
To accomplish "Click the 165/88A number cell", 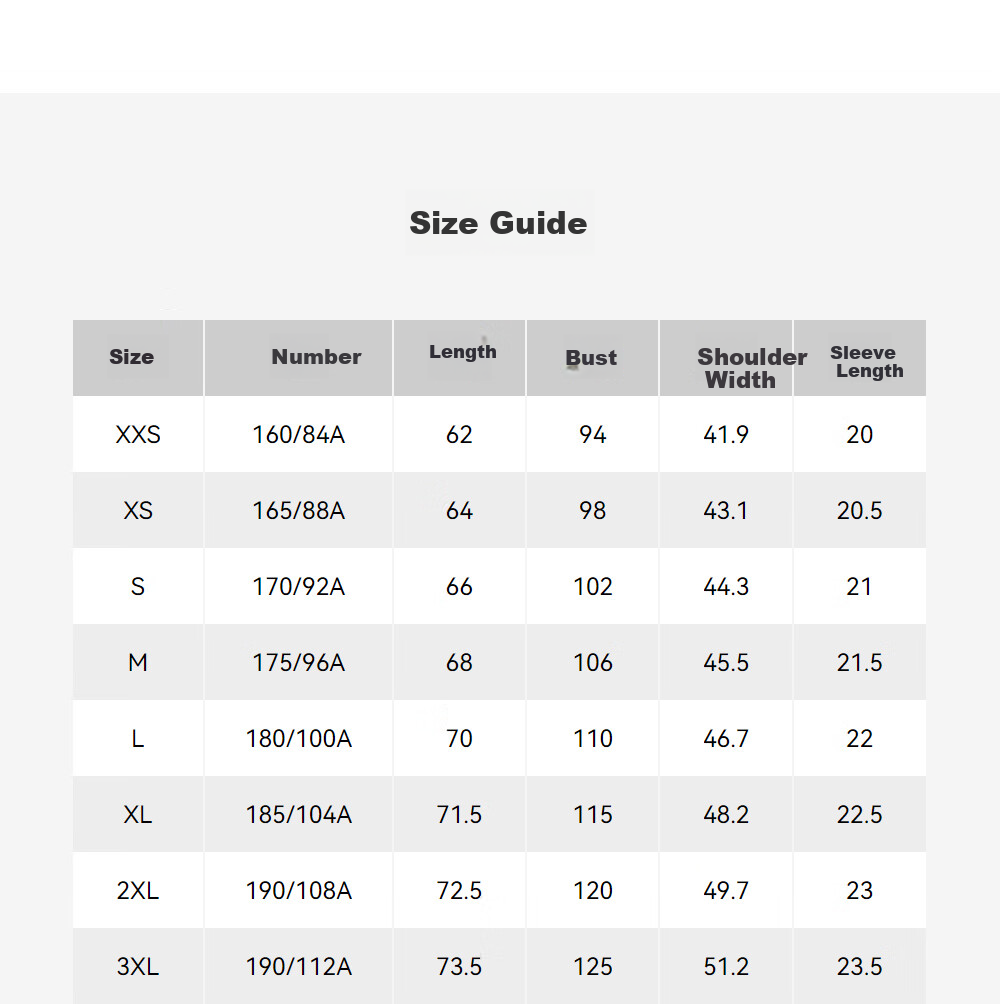I will 298,511.
